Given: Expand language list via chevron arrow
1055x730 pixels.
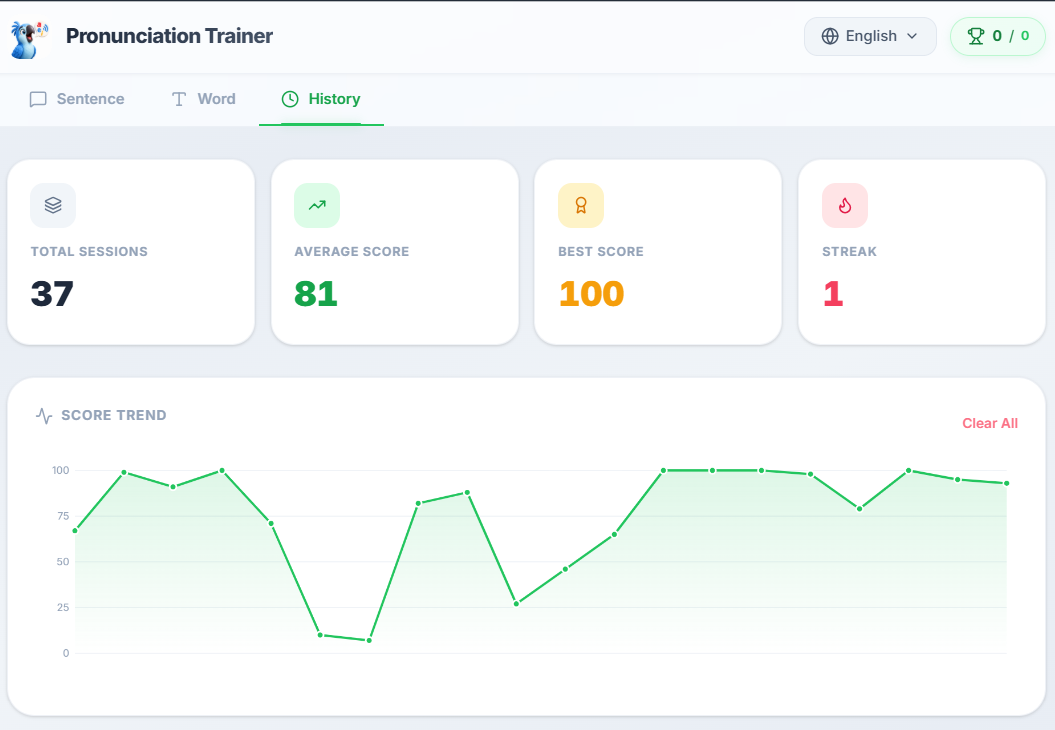Looking at the screenshot, I should coord(912,36).
